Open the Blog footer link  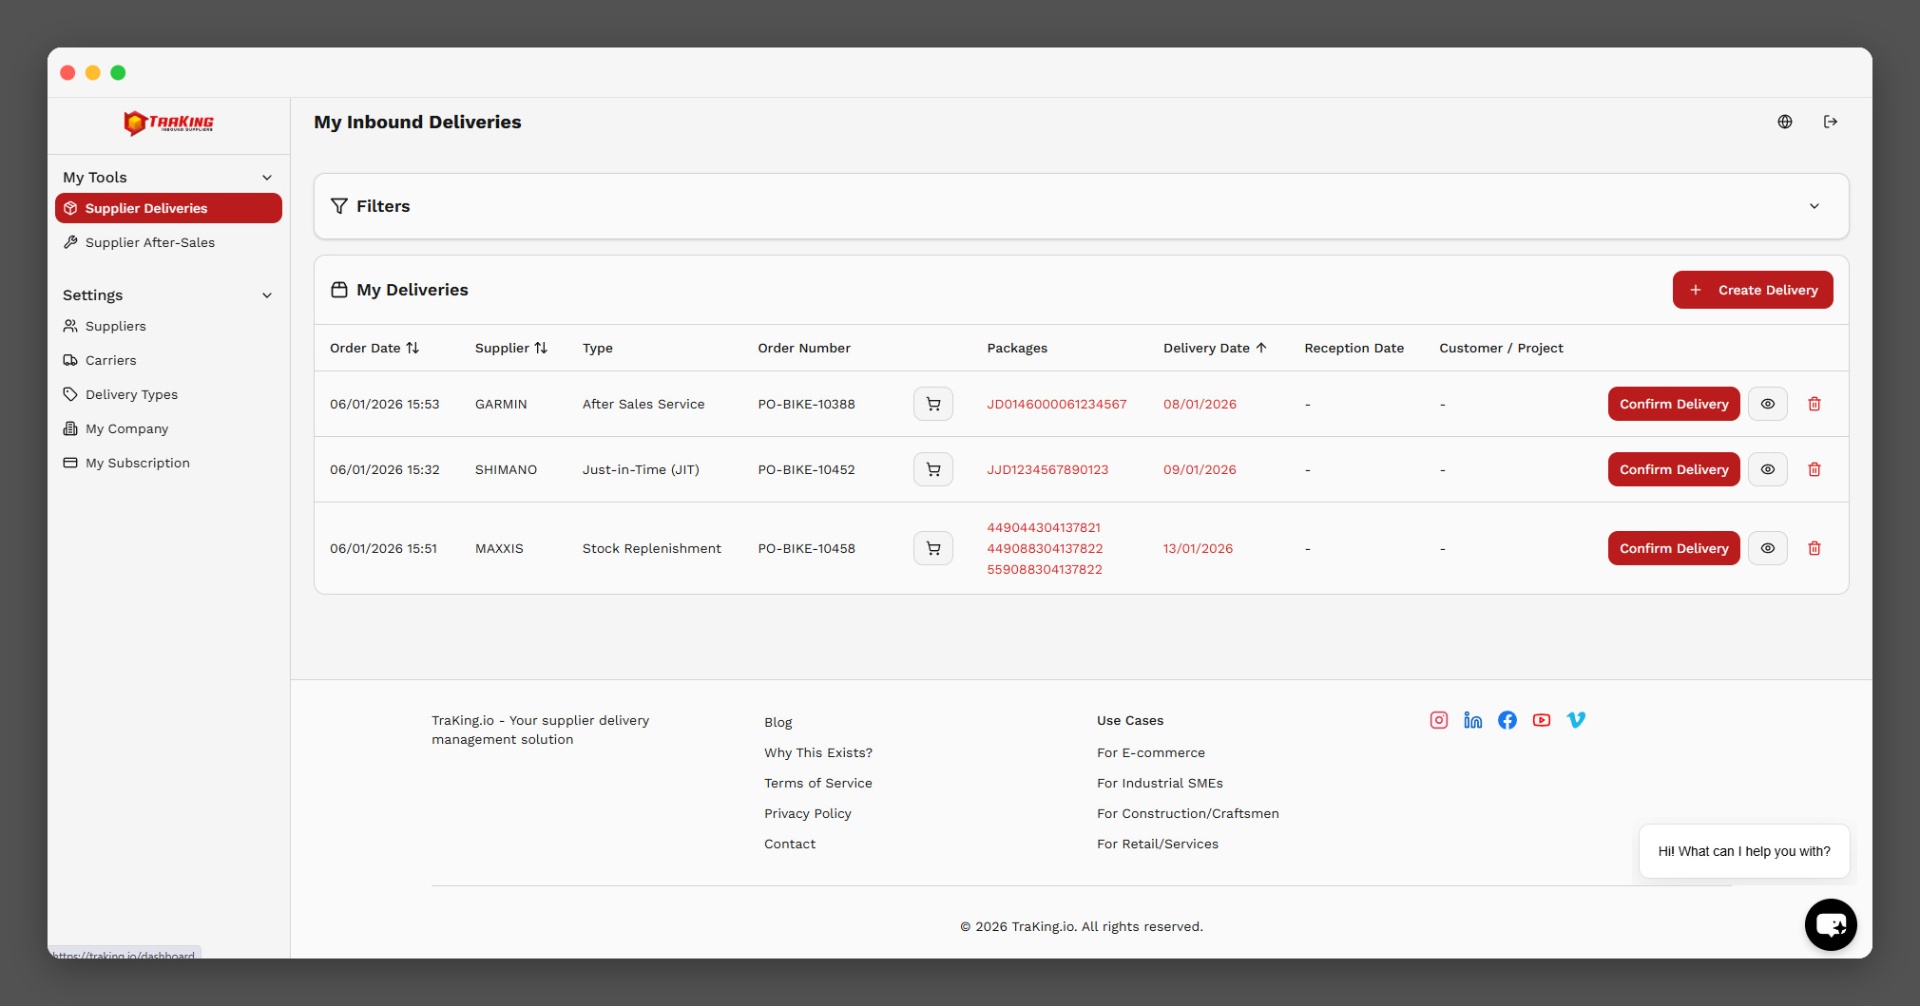pyautogui.click(x=778, y=722)
